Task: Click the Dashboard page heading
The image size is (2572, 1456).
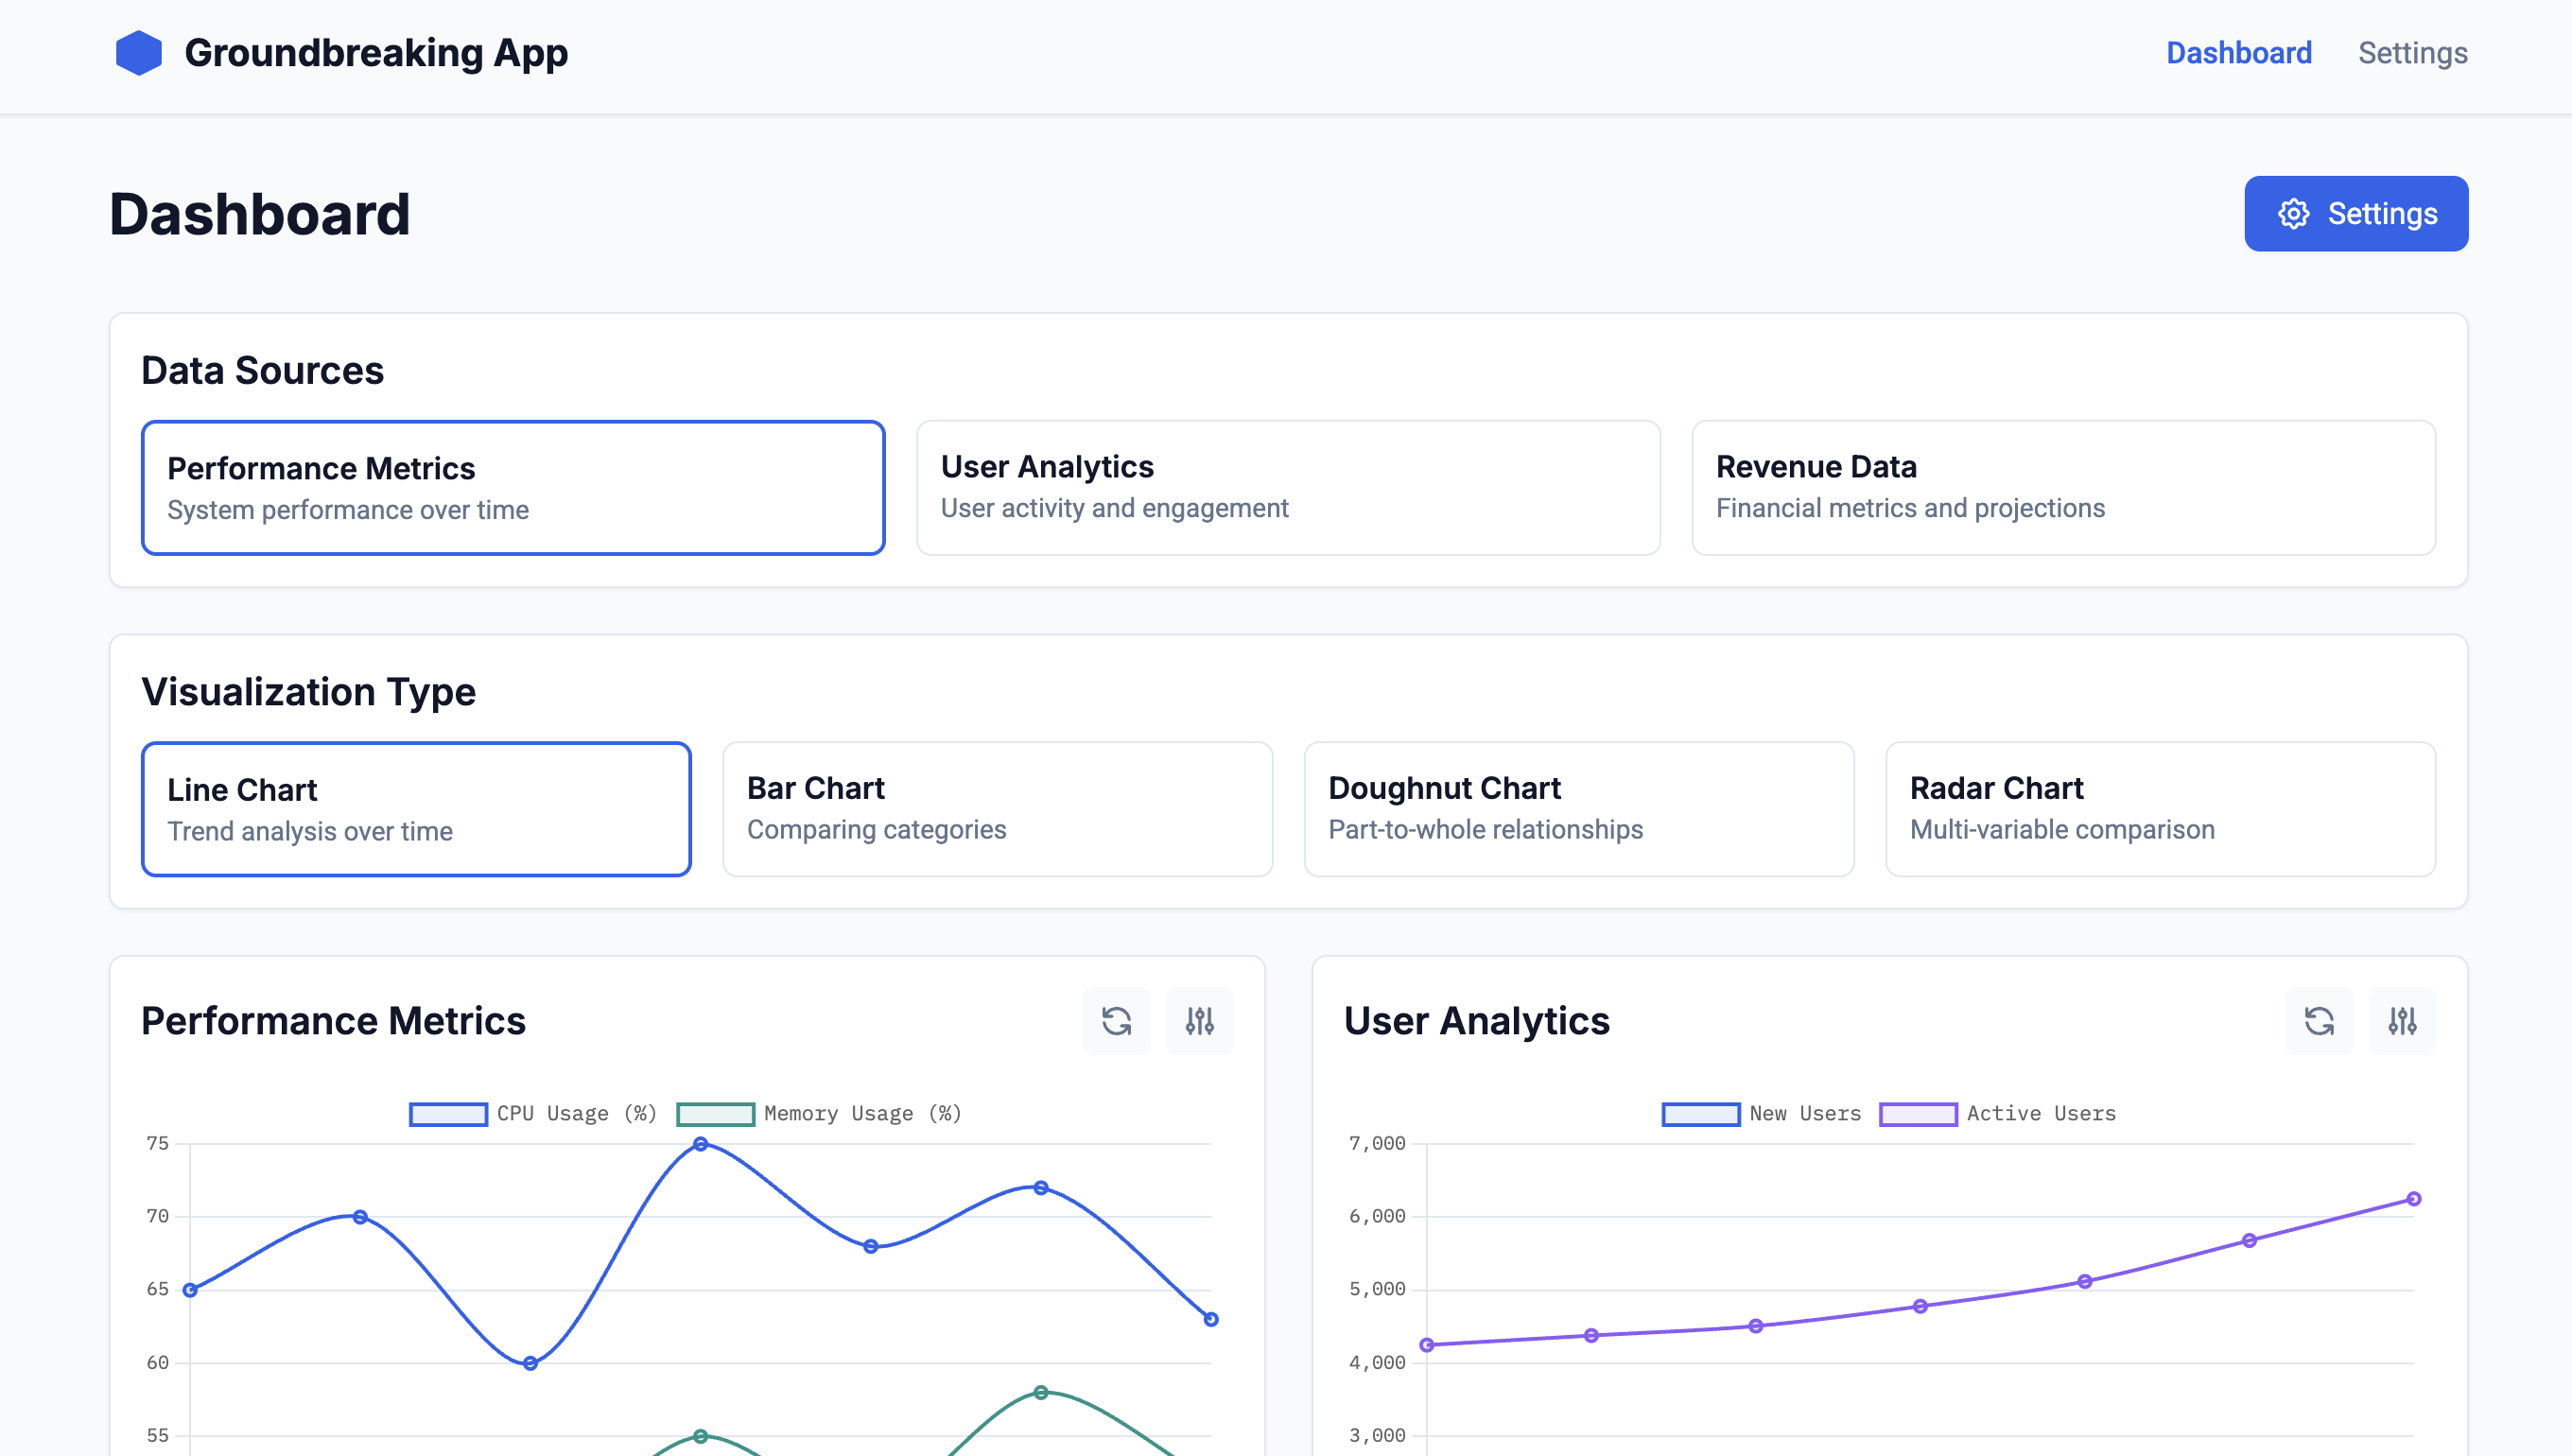Action: 260,214
